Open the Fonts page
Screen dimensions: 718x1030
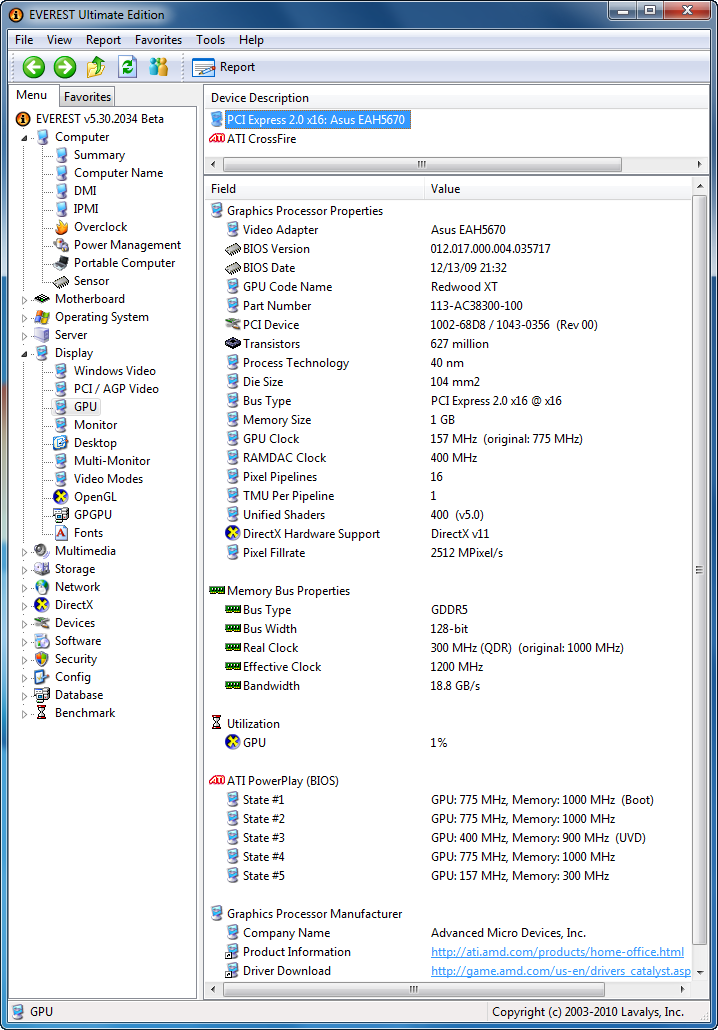tap(88, 533)
